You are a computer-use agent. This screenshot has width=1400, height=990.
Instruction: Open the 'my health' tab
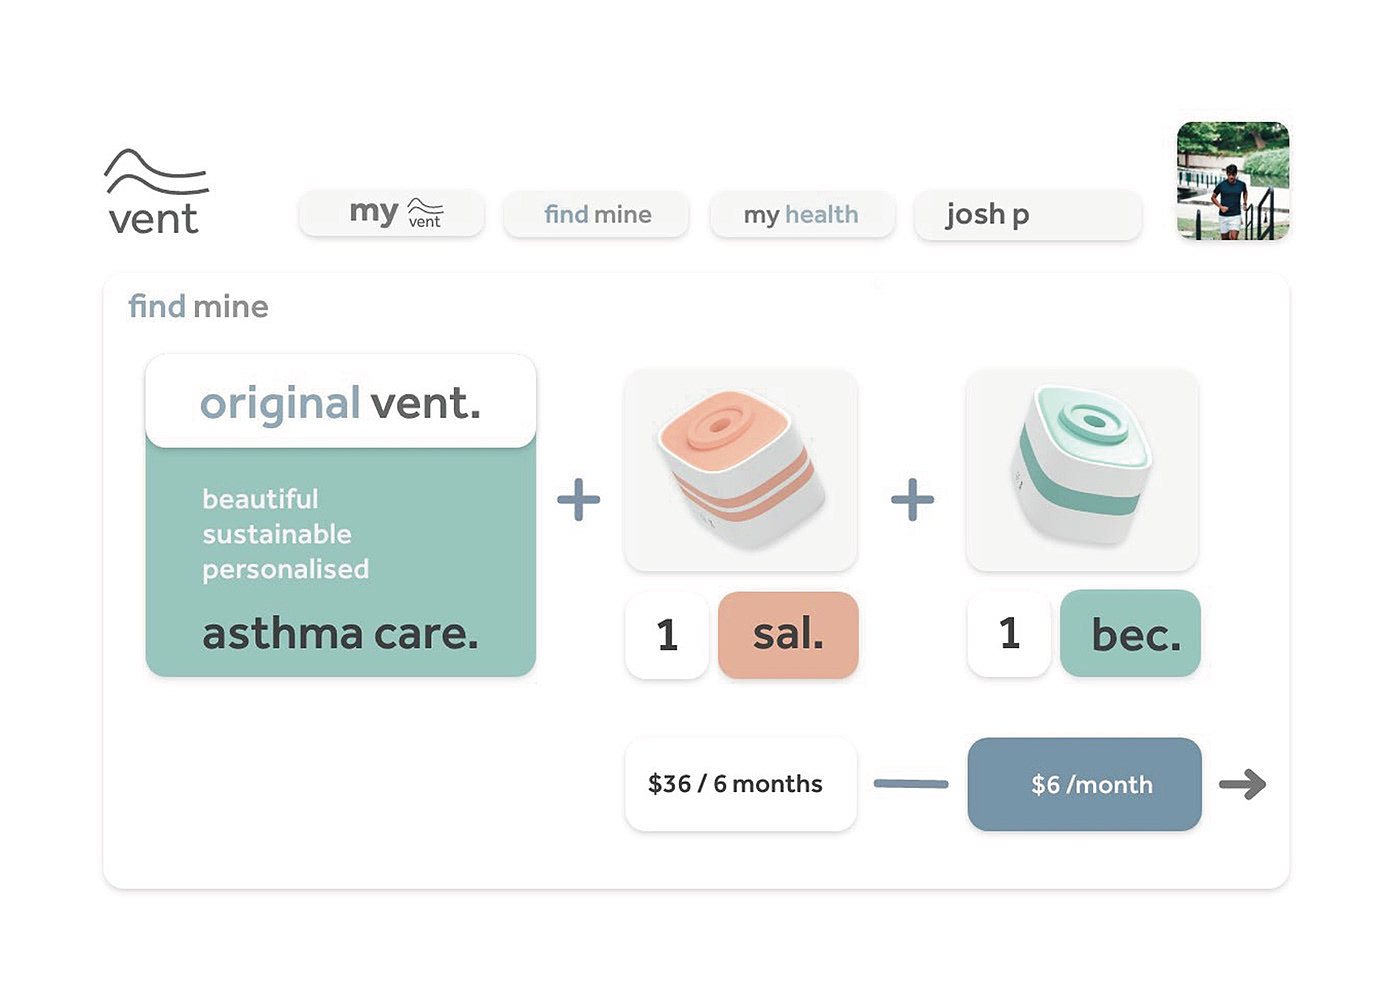coord(801,214)
